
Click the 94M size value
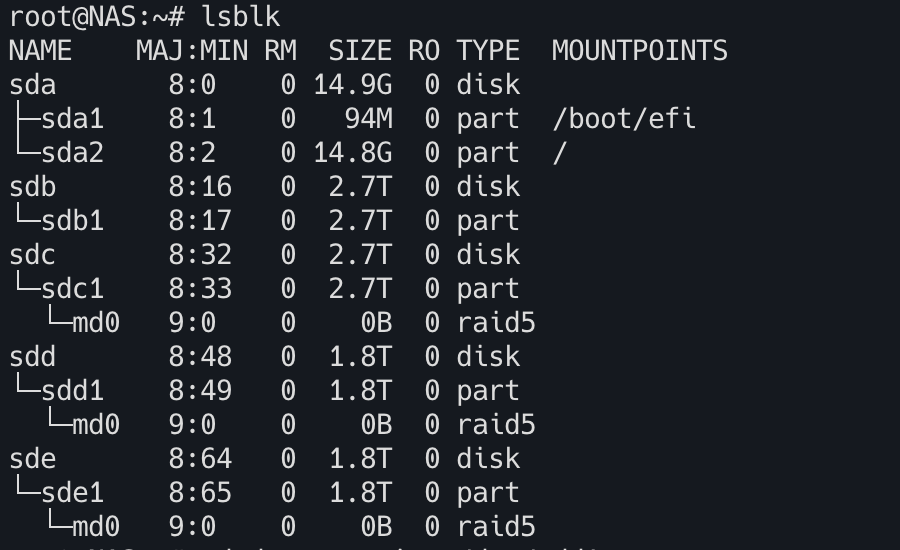point(368,119)
